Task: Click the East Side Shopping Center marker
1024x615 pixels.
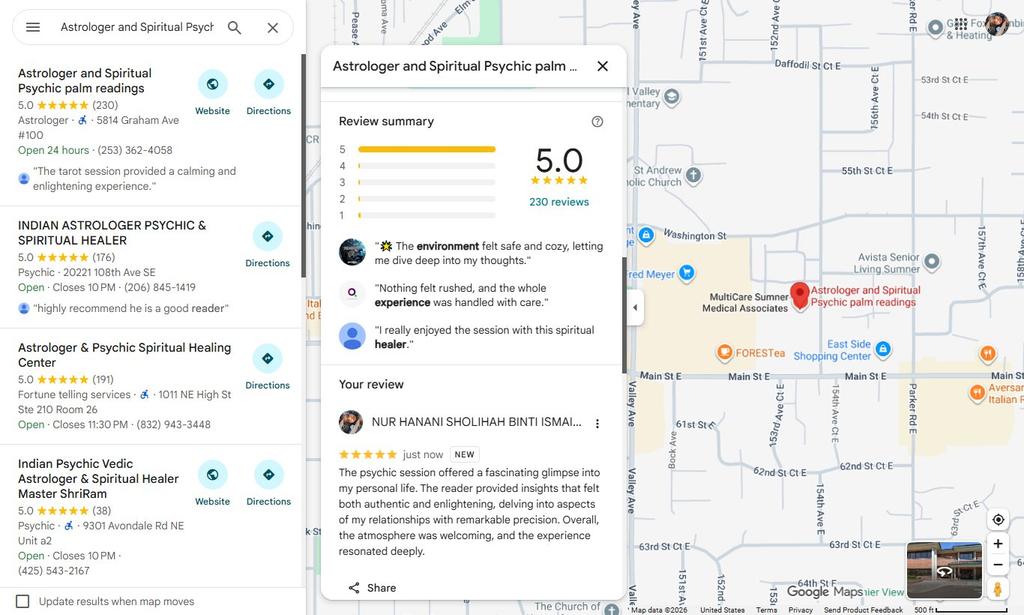Action: point(883,349)
